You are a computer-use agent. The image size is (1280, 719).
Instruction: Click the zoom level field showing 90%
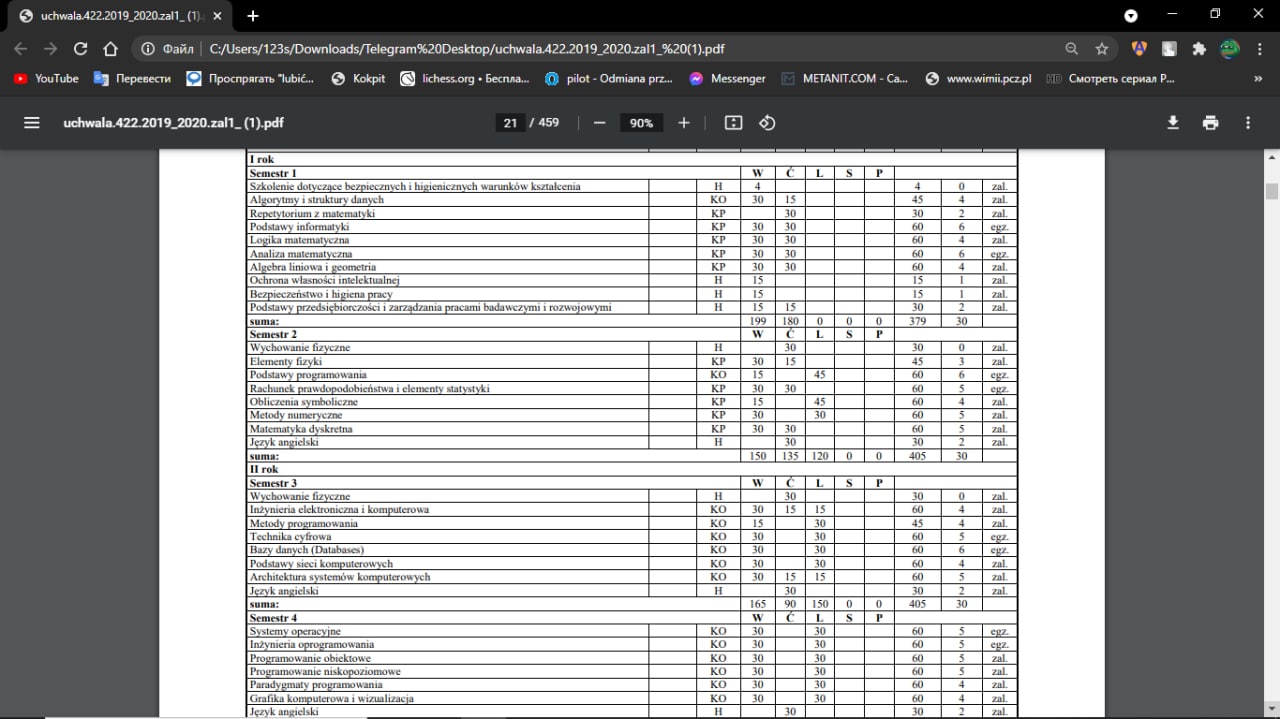(x=641, y=123)
